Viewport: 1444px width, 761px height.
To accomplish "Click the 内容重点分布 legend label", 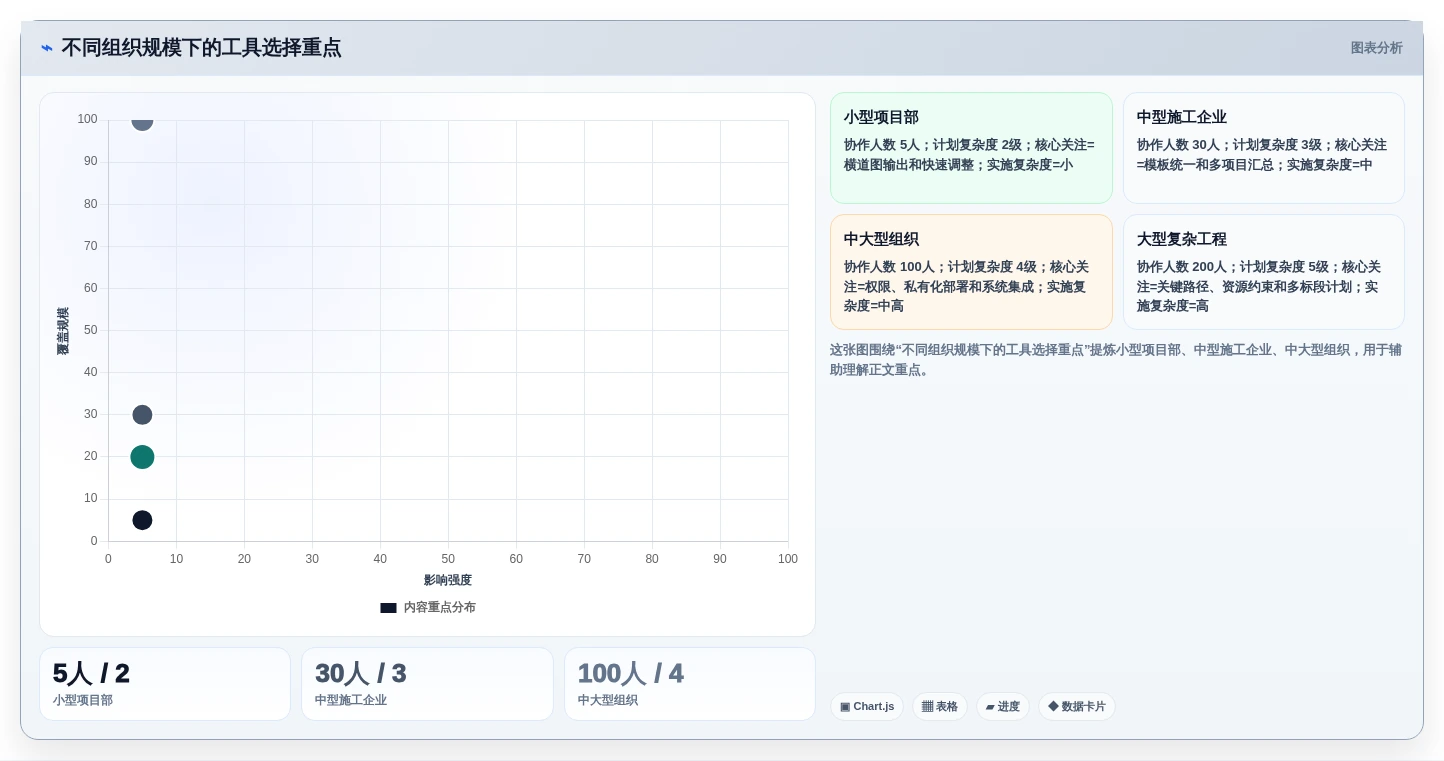I will coord(440,608).
